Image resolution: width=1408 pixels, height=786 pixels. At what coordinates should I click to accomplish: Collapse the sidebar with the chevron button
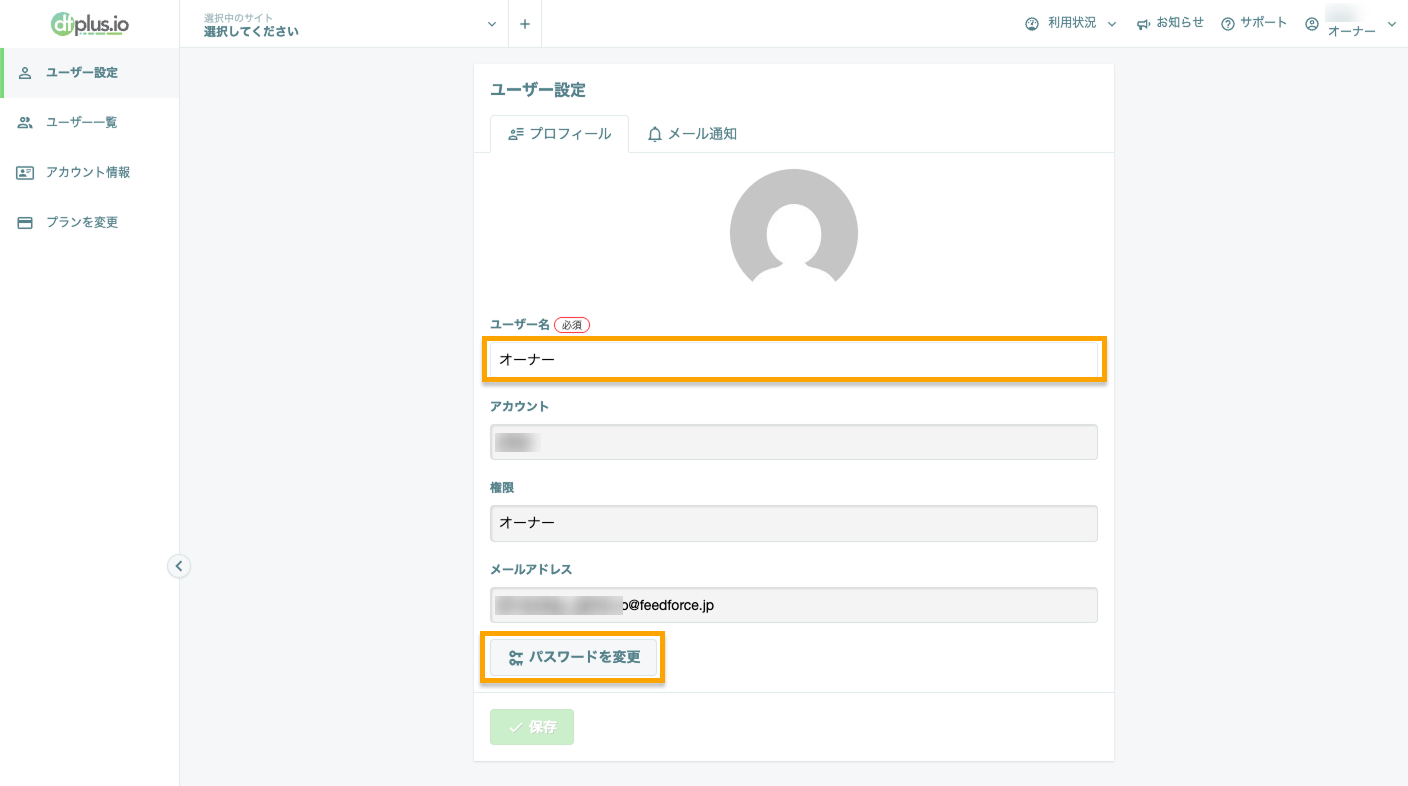tap(178, 566)
